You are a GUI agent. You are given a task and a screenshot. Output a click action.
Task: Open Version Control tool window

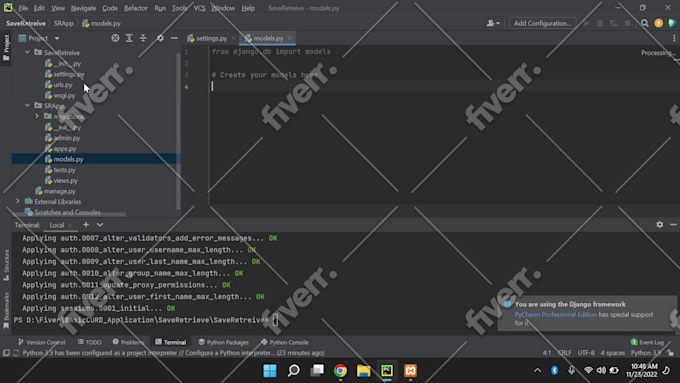coord(42,342)
